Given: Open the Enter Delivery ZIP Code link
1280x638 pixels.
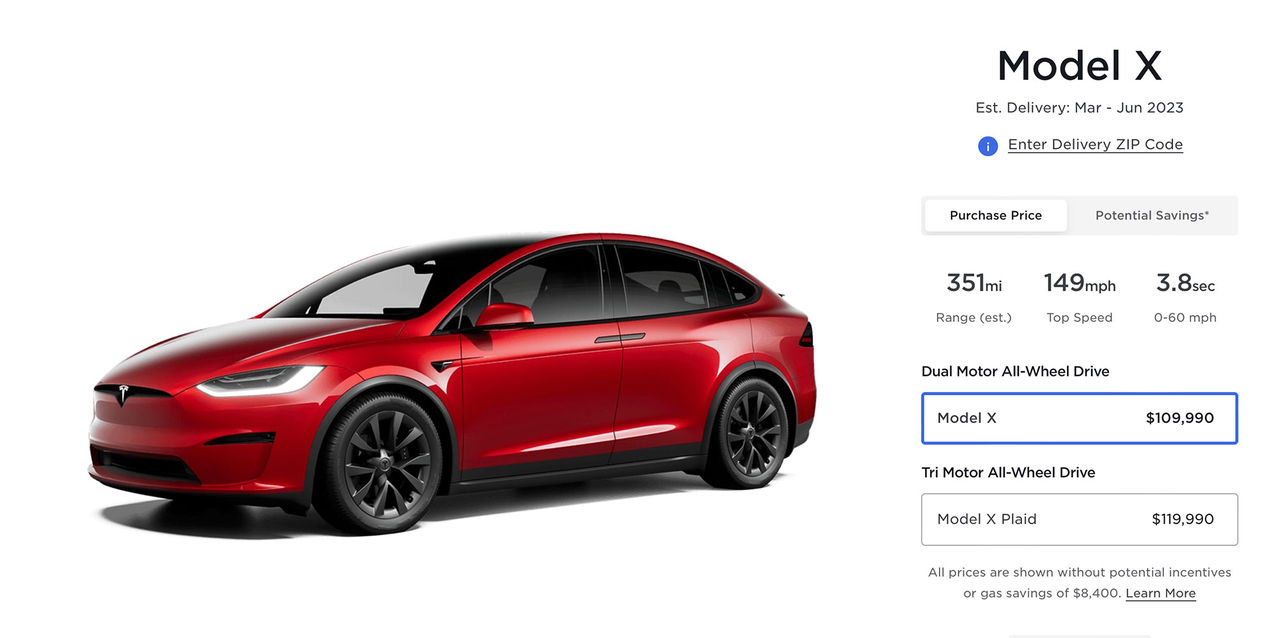Looking at the screenshot, I should coord(1095,145).
